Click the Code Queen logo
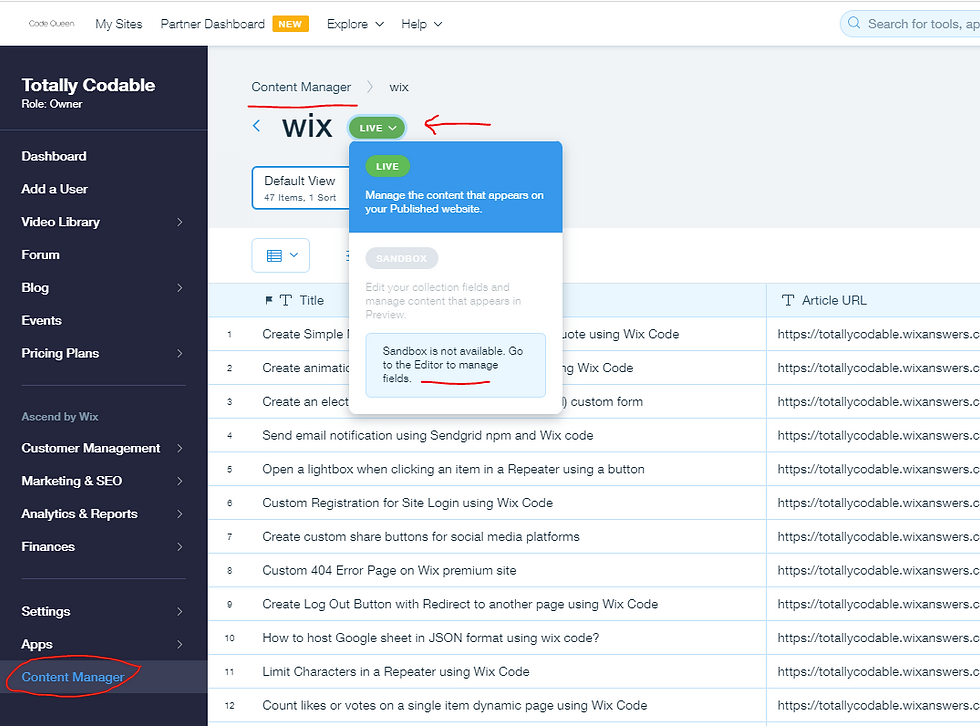 point(51,24)
